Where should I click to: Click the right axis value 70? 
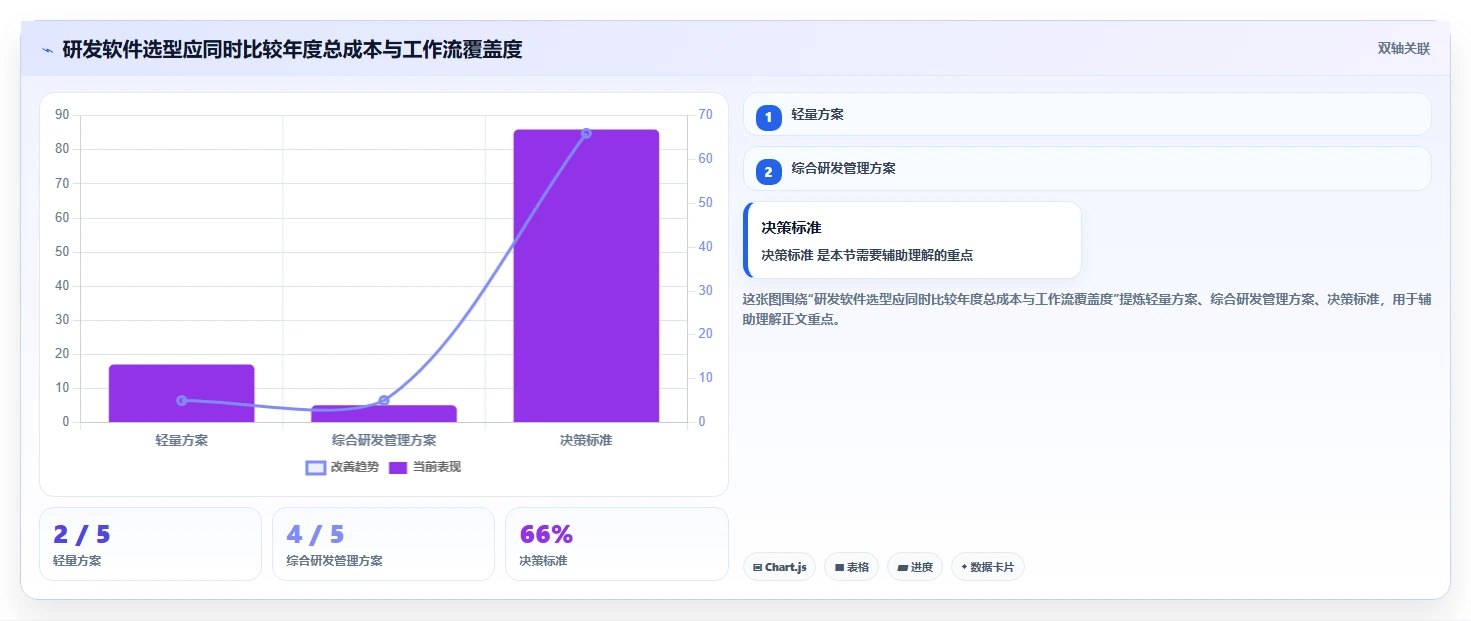(706, 115)
